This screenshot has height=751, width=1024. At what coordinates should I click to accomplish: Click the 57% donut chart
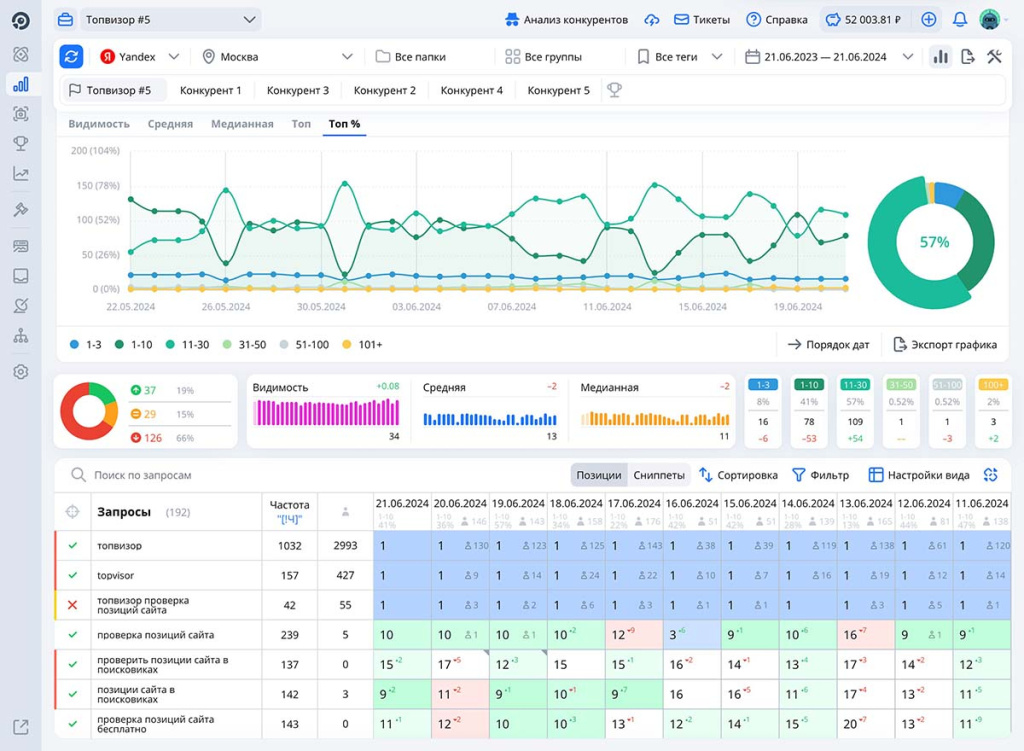931,242
